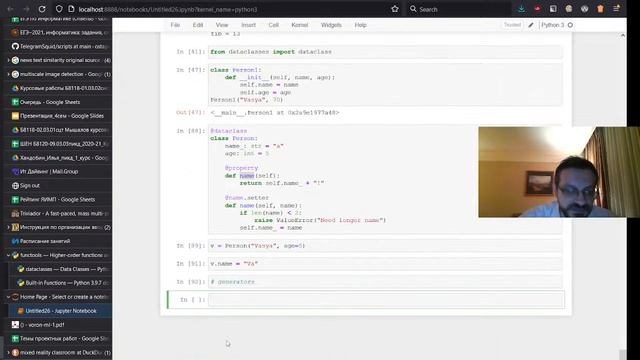Open the View menu
The height and width of the screenshot is (360, 640).
click(222, 25)
